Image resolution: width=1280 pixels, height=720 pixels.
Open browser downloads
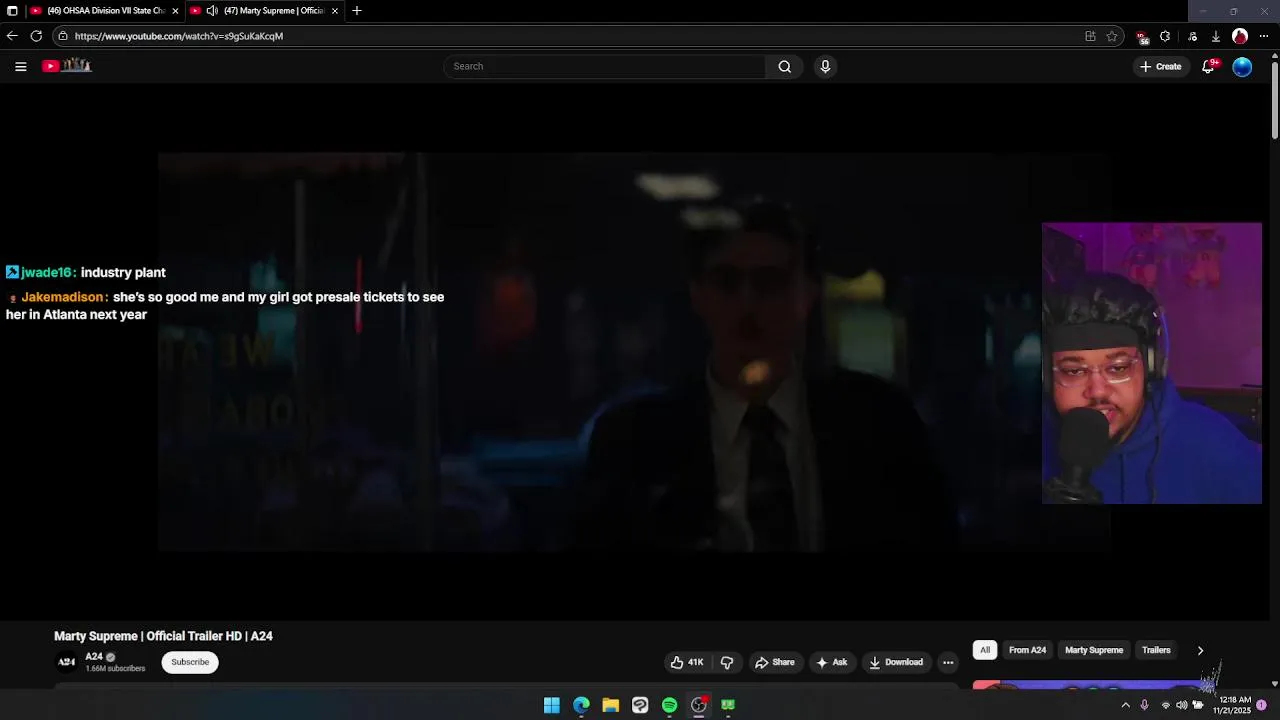point(1215,36)
